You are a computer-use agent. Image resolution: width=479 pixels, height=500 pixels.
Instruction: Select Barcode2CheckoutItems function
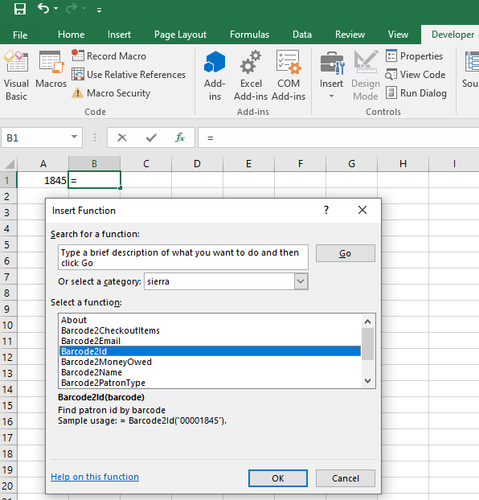(x=210, y=330)
